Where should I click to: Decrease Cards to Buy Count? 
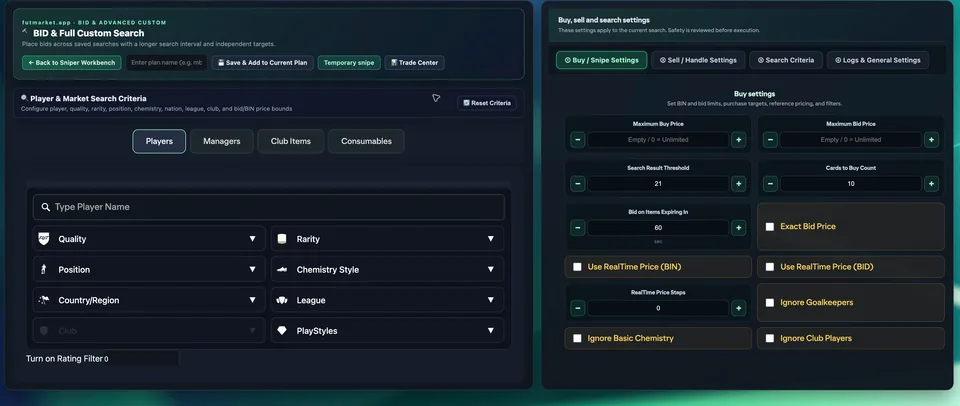pos(770,184)
